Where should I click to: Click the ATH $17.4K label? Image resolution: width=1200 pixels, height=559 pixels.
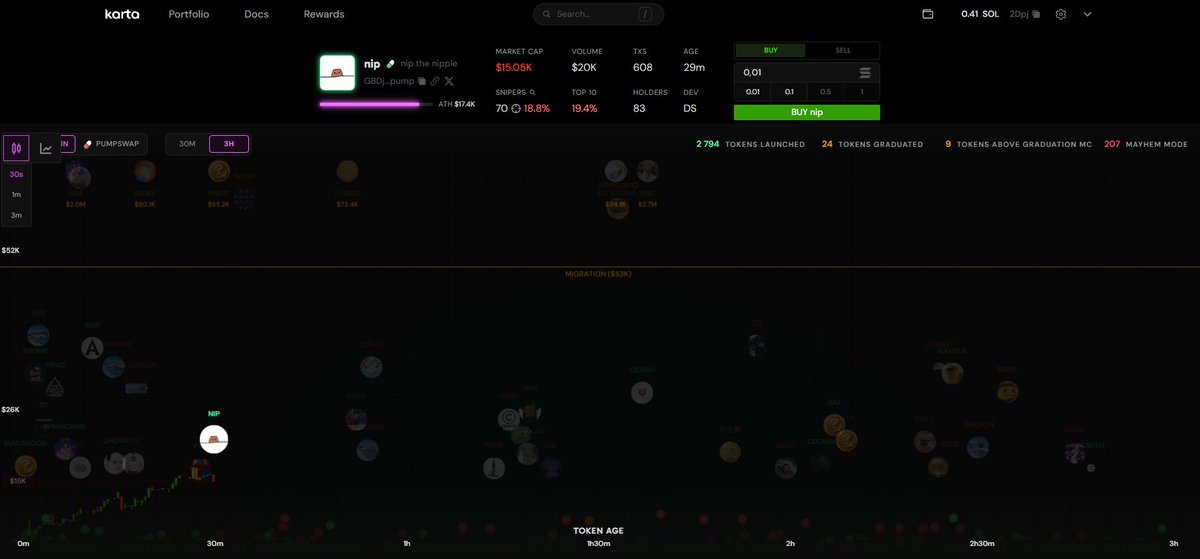coord(456,104)
